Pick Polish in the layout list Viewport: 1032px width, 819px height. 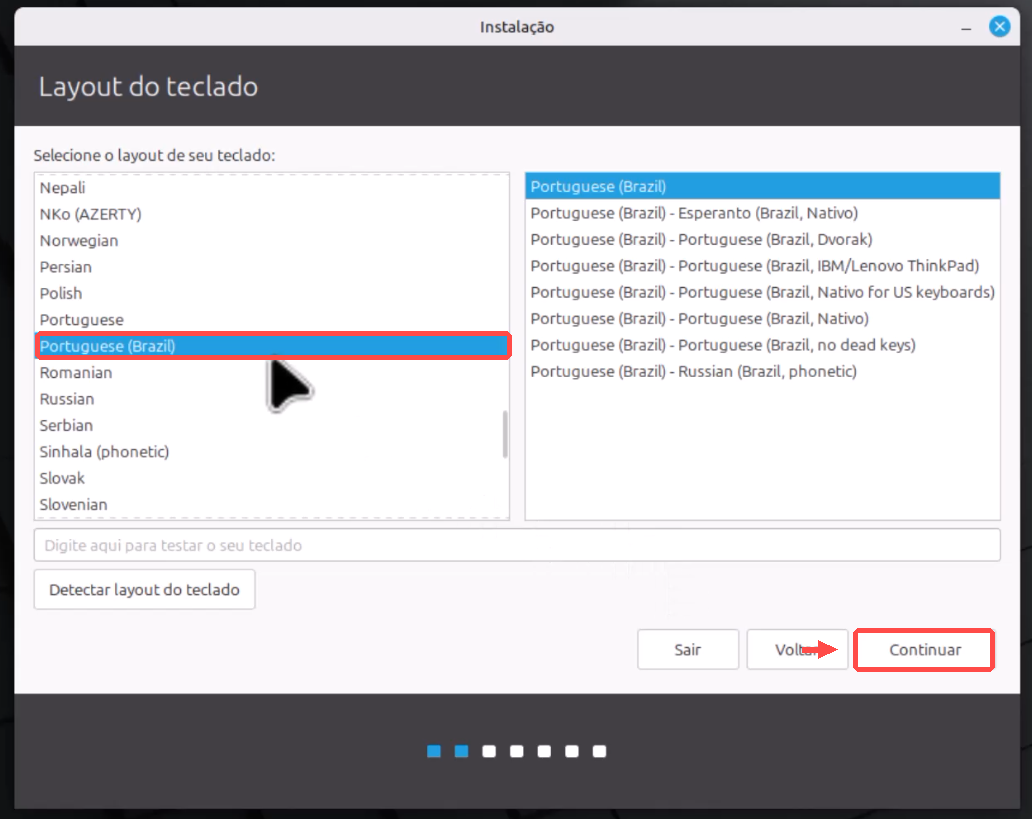pyautogui.click(x=272, y=293)
